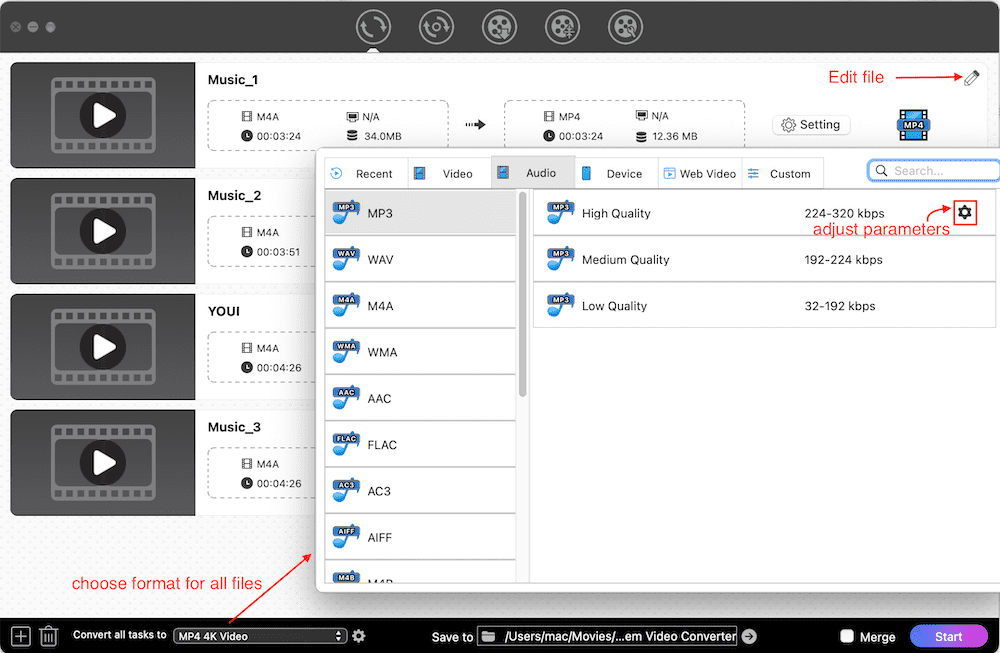Enable the Merge checkbox

pos(847,636)
